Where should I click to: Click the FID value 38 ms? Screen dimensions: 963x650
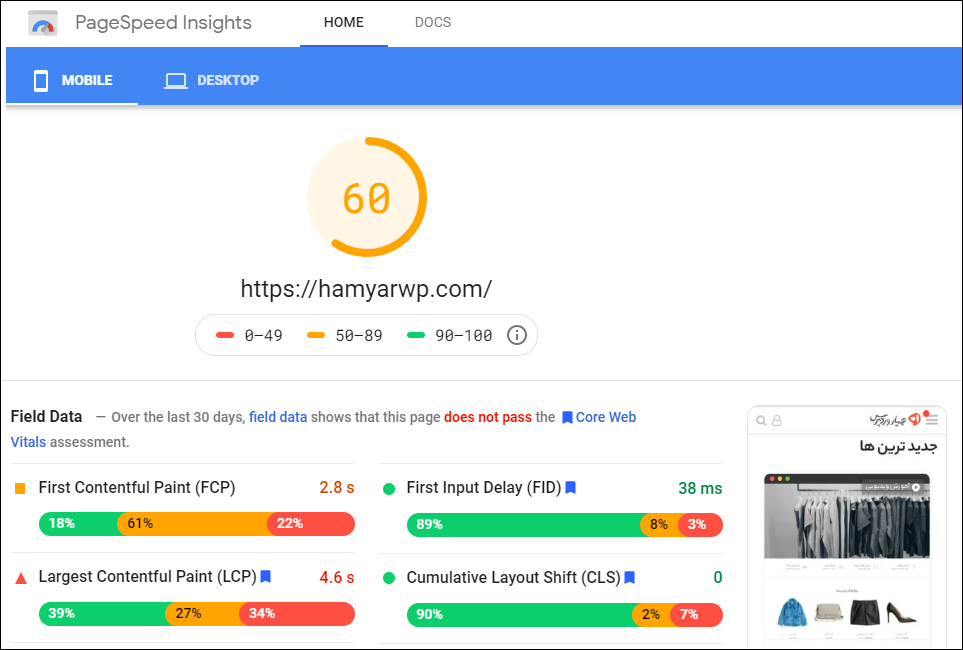(700, 488)
